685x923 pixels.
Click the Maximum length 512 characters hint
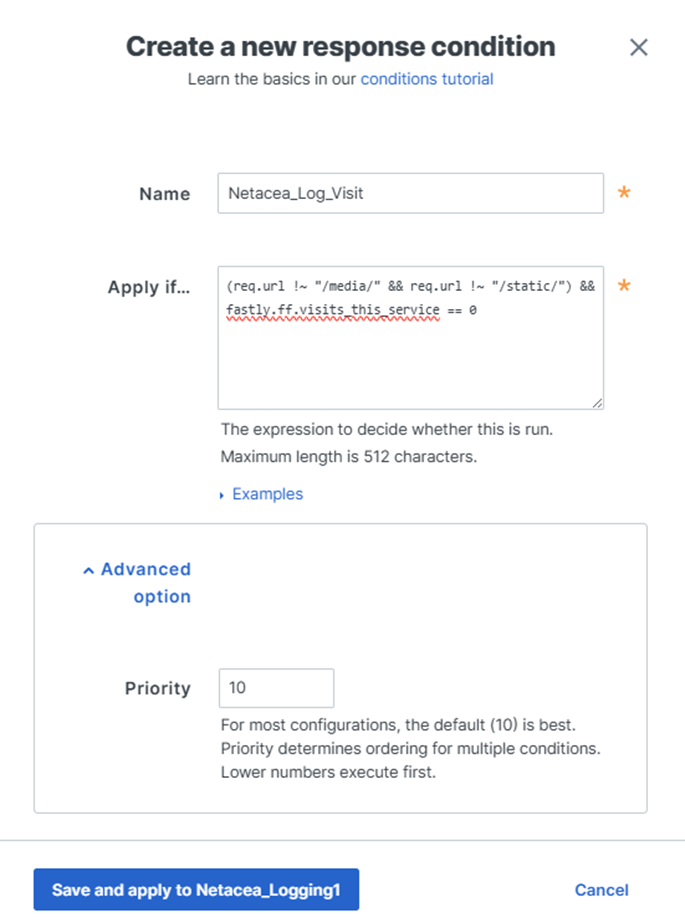click(348, 458)
